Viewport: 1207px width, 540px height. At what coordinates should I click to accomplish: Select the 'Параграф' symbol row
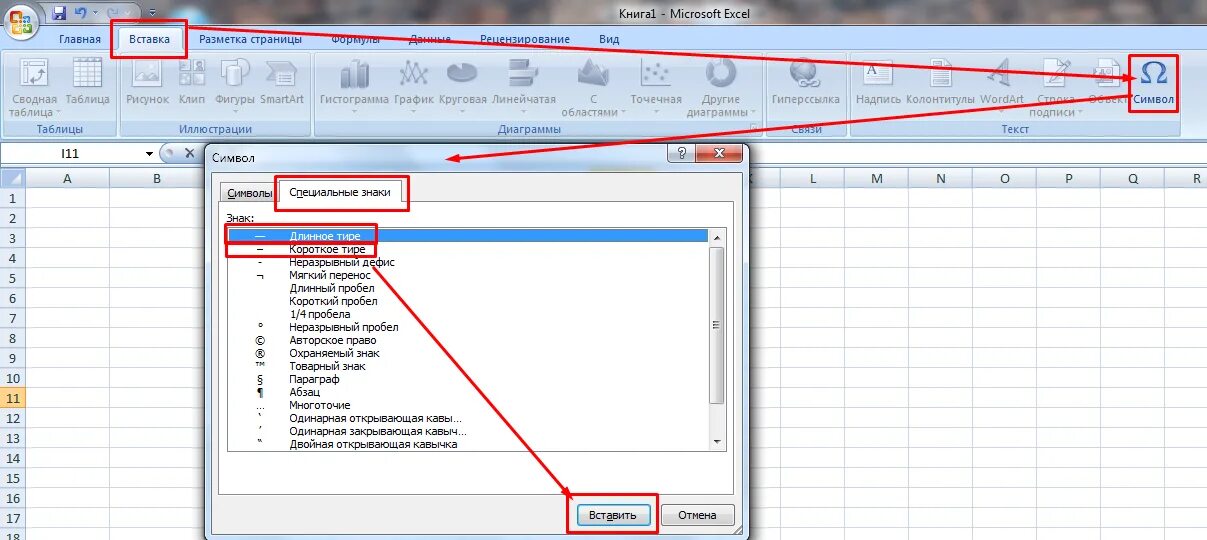coord(468,379)
